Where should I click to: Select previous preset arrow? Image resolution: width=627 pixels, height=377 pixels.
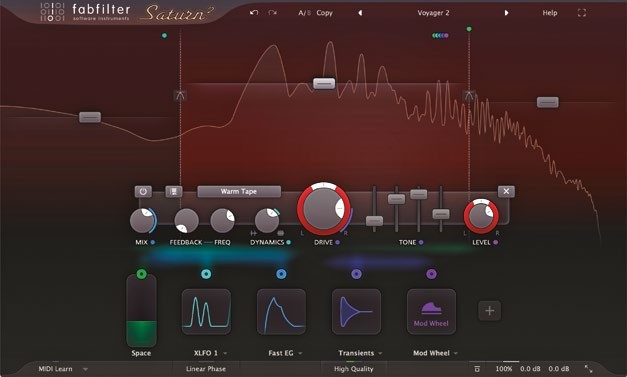360,13
